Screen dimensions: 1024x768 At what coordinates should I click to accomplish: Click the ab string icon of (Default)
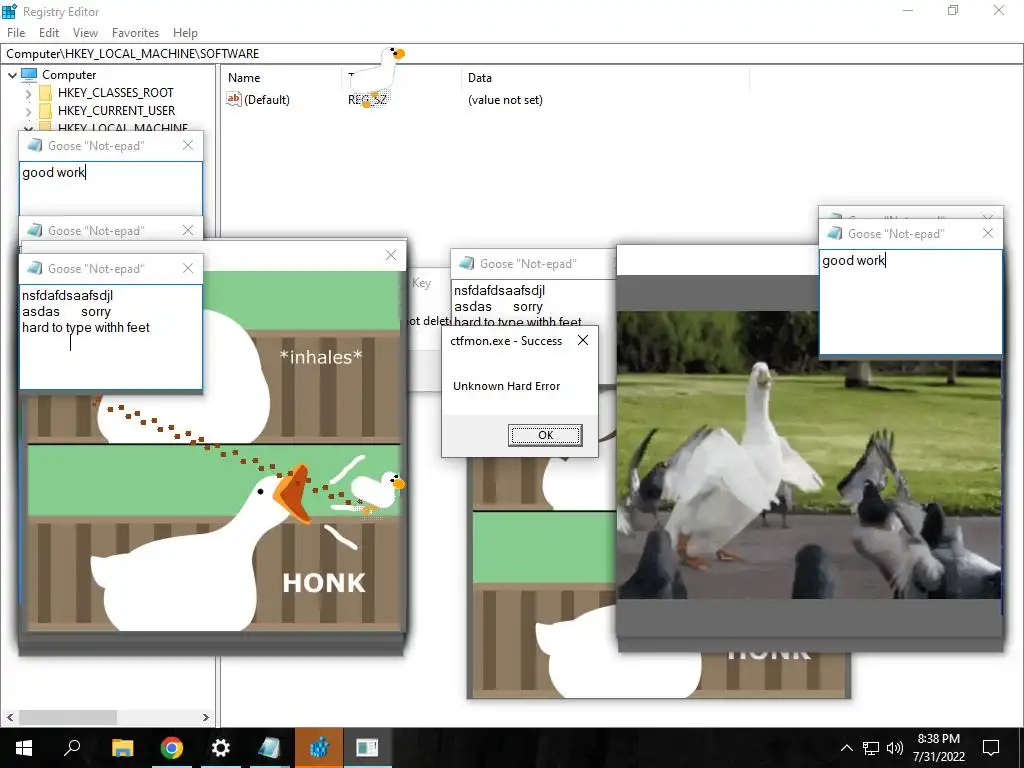pyautogui.click(x=234, y=99)
